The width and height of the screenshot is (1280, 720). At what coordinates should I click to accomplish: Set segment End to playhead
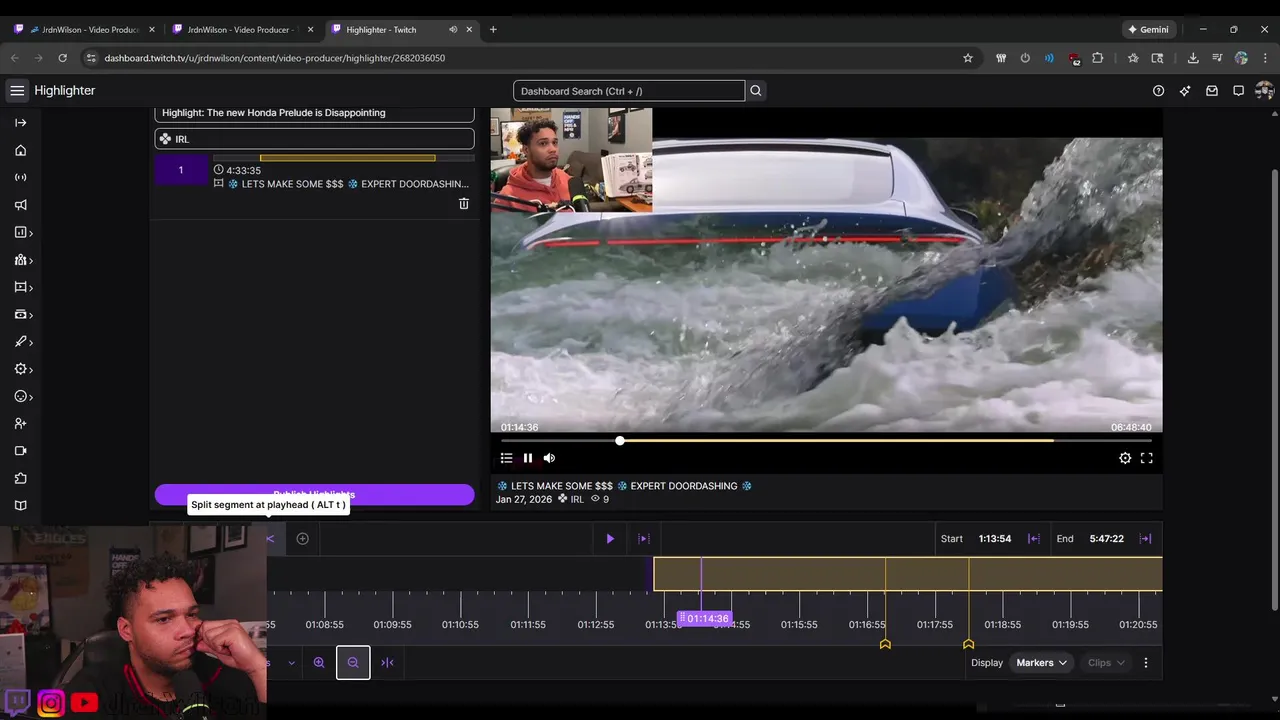[x=1145, y=538]
